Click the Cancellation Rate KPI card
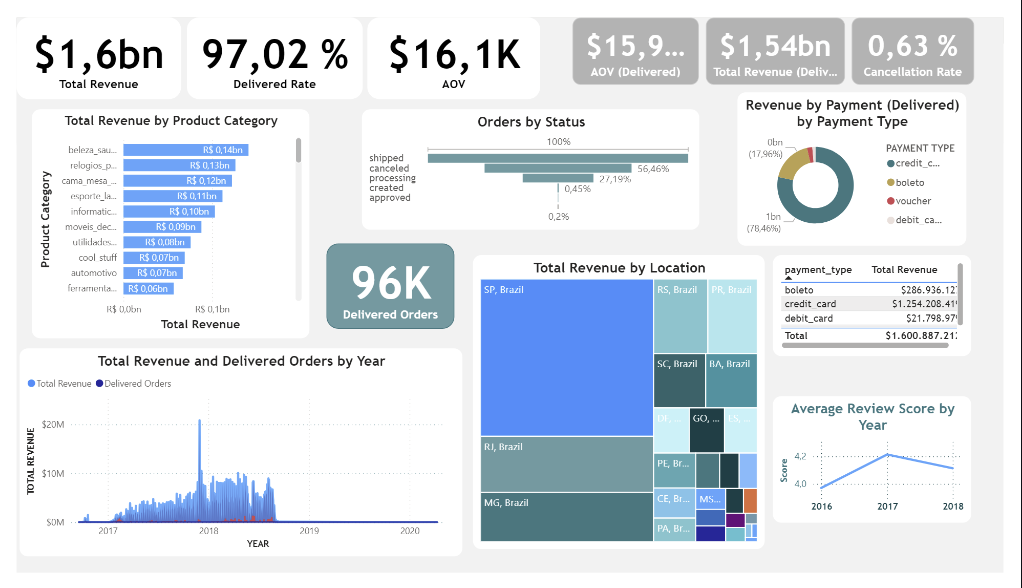 [x=912, y=51]
